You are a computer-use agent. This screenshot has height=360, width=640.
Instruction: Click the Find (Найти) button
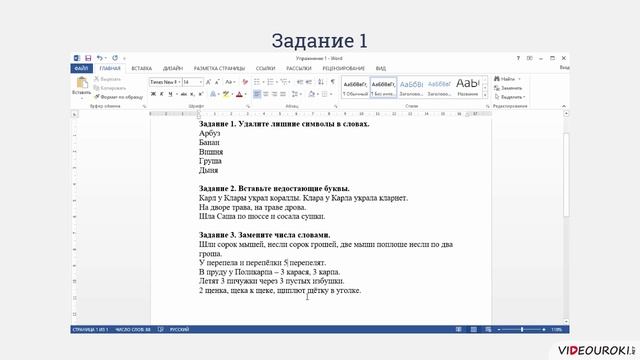click(x=504, y=79)
